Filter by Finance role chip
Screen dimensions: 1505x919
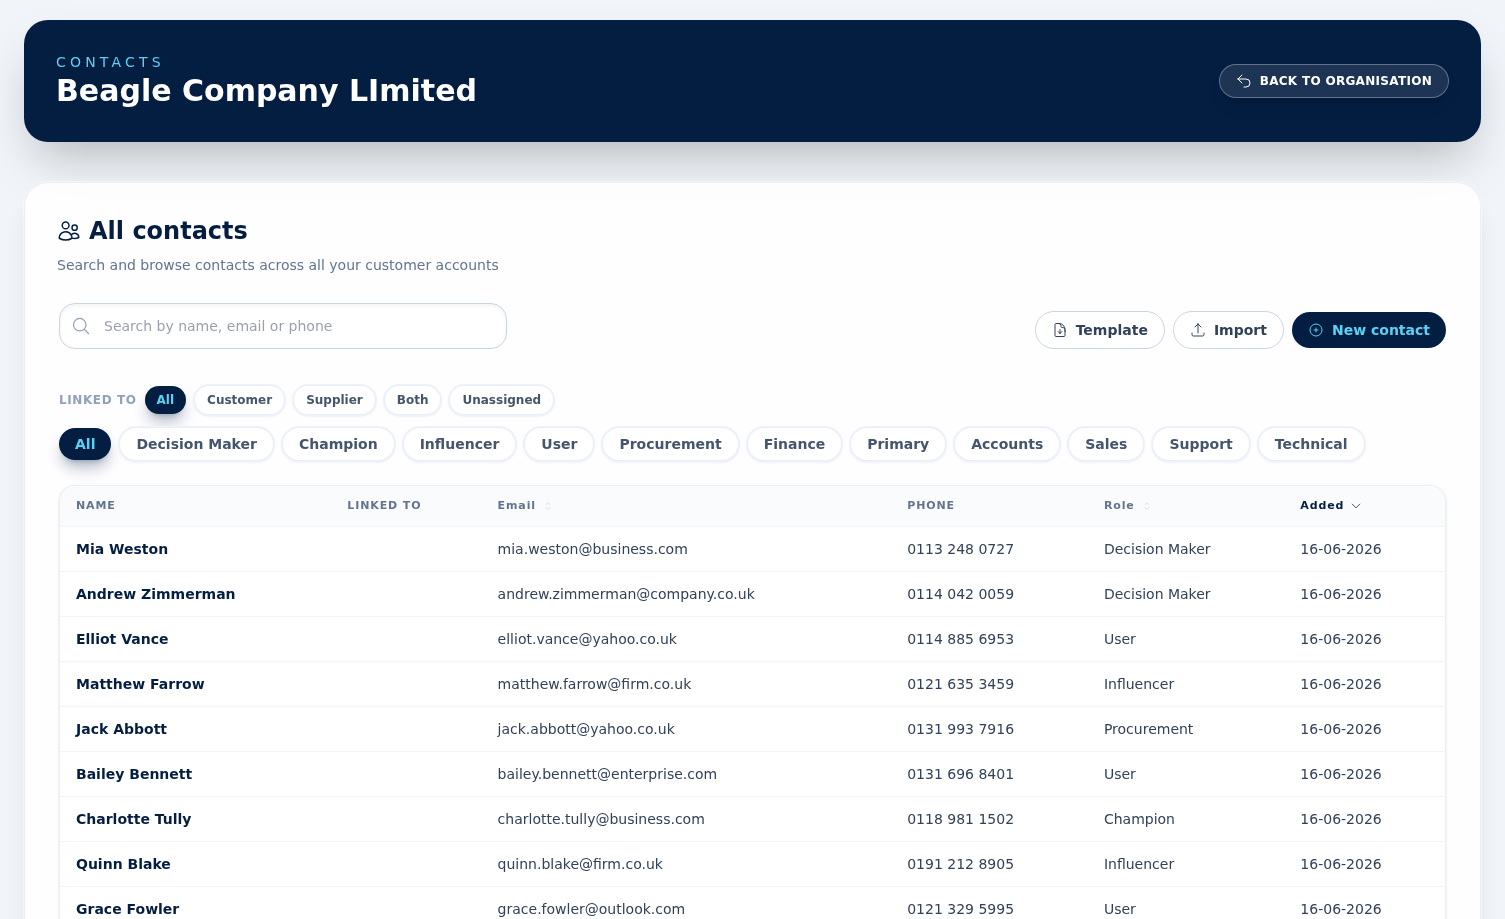click(794, 444)
